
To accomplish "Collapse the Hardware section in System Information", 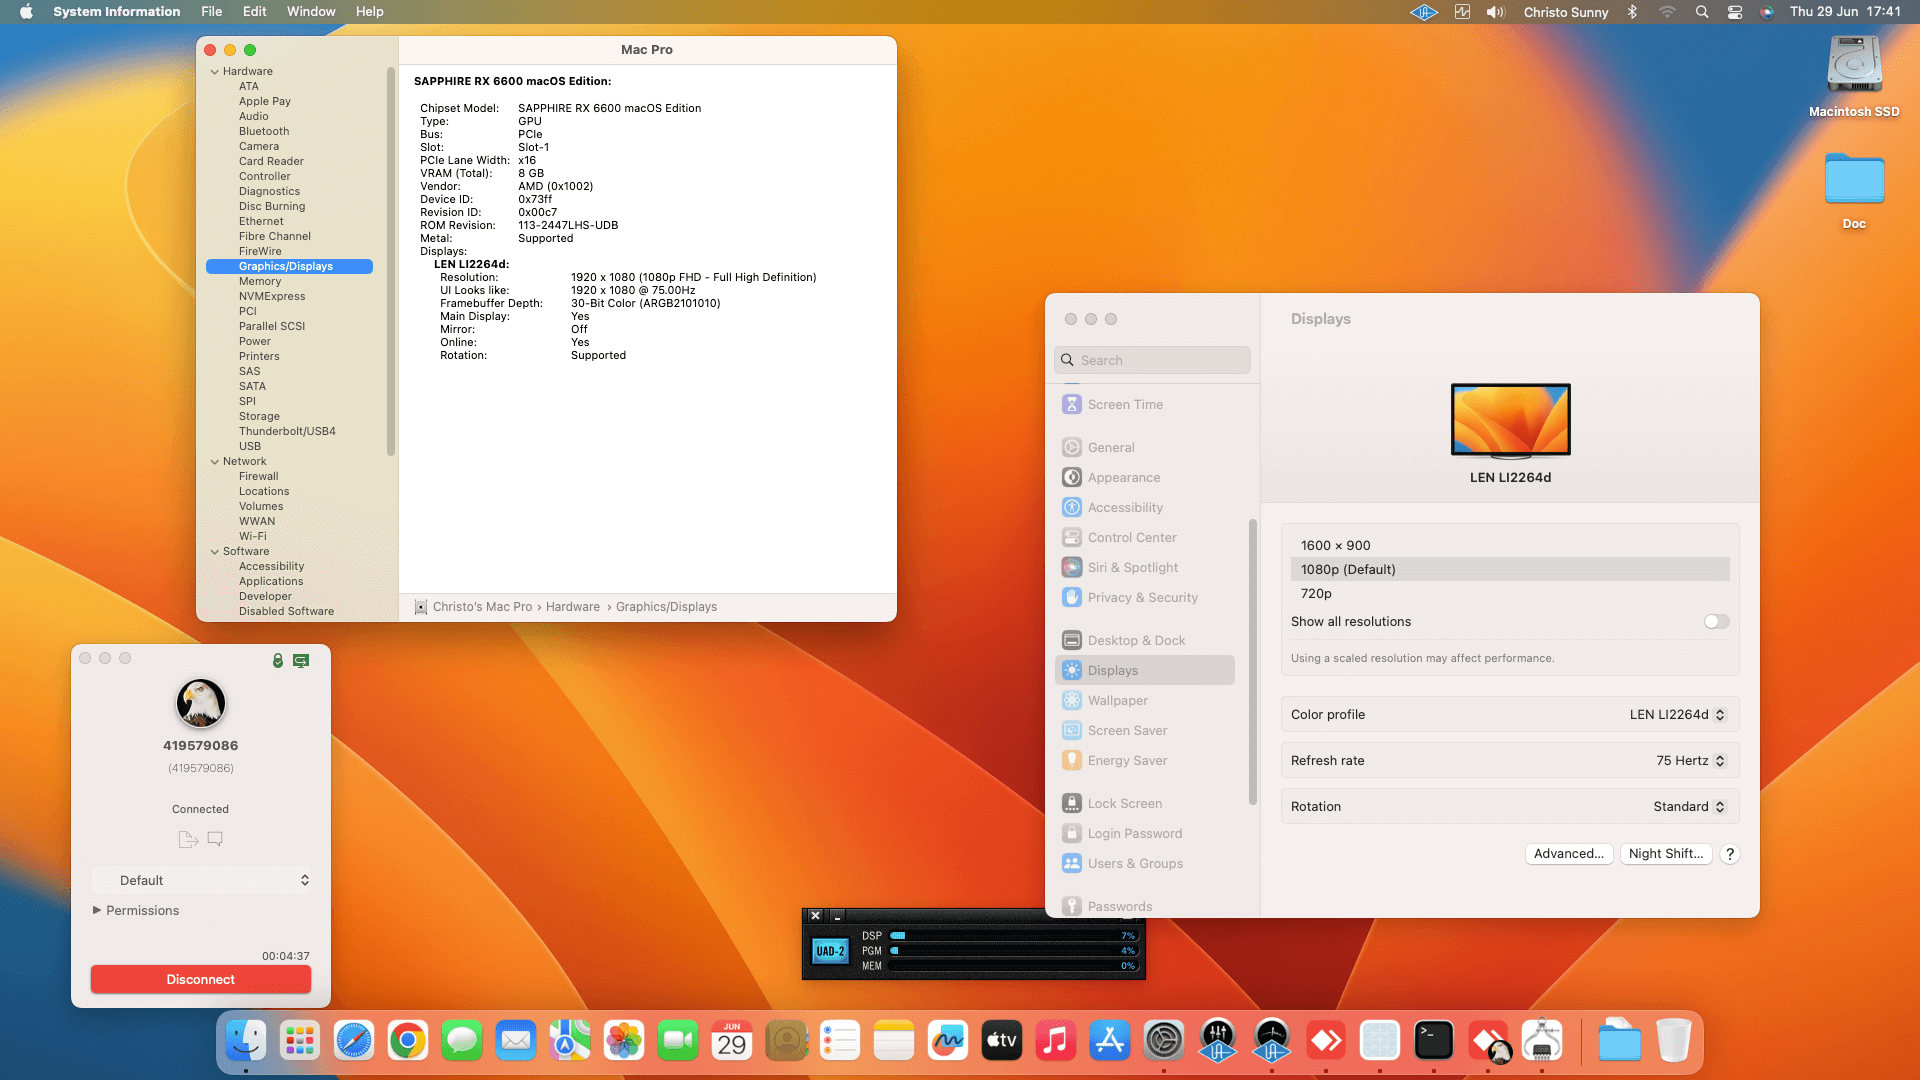I will click(215, 71).
